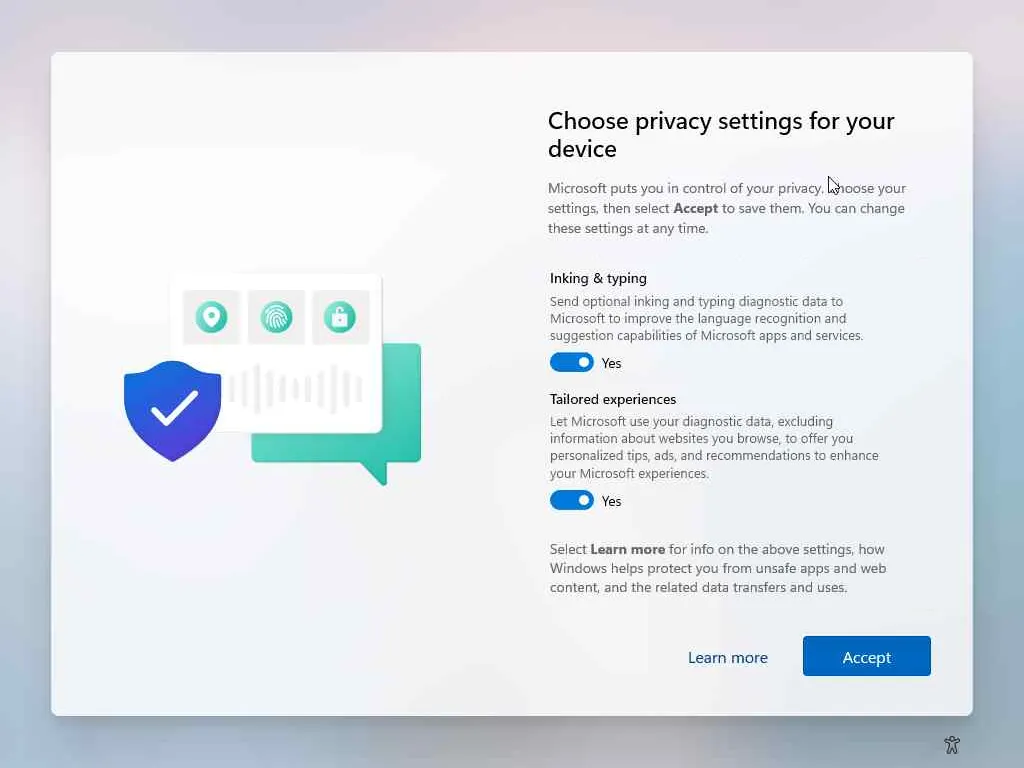Click bold Accept word in the intro paragraph

[696, 208]
